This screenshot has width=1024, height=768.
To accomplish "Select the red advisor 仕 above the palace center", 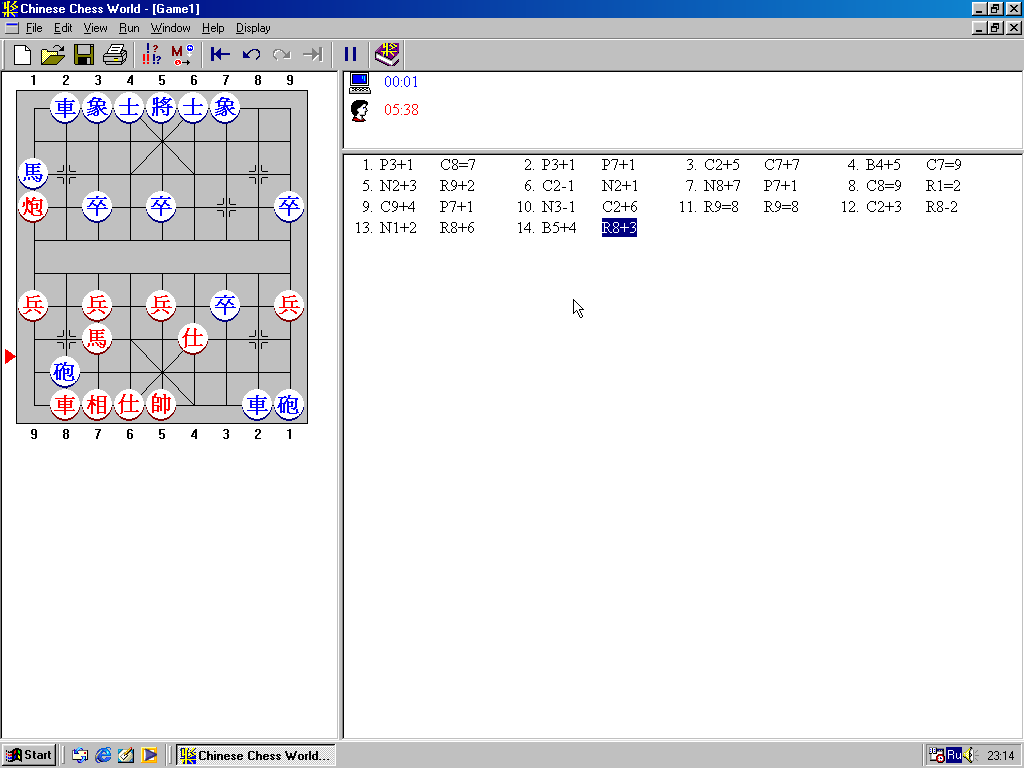I will click(x=193, y=338).
